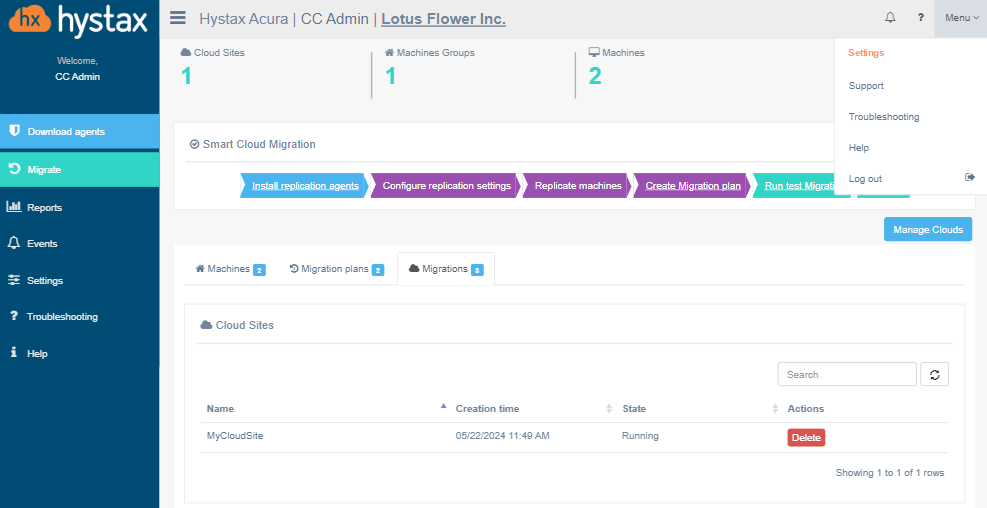Open Events from the sidebar

[42, 243]
